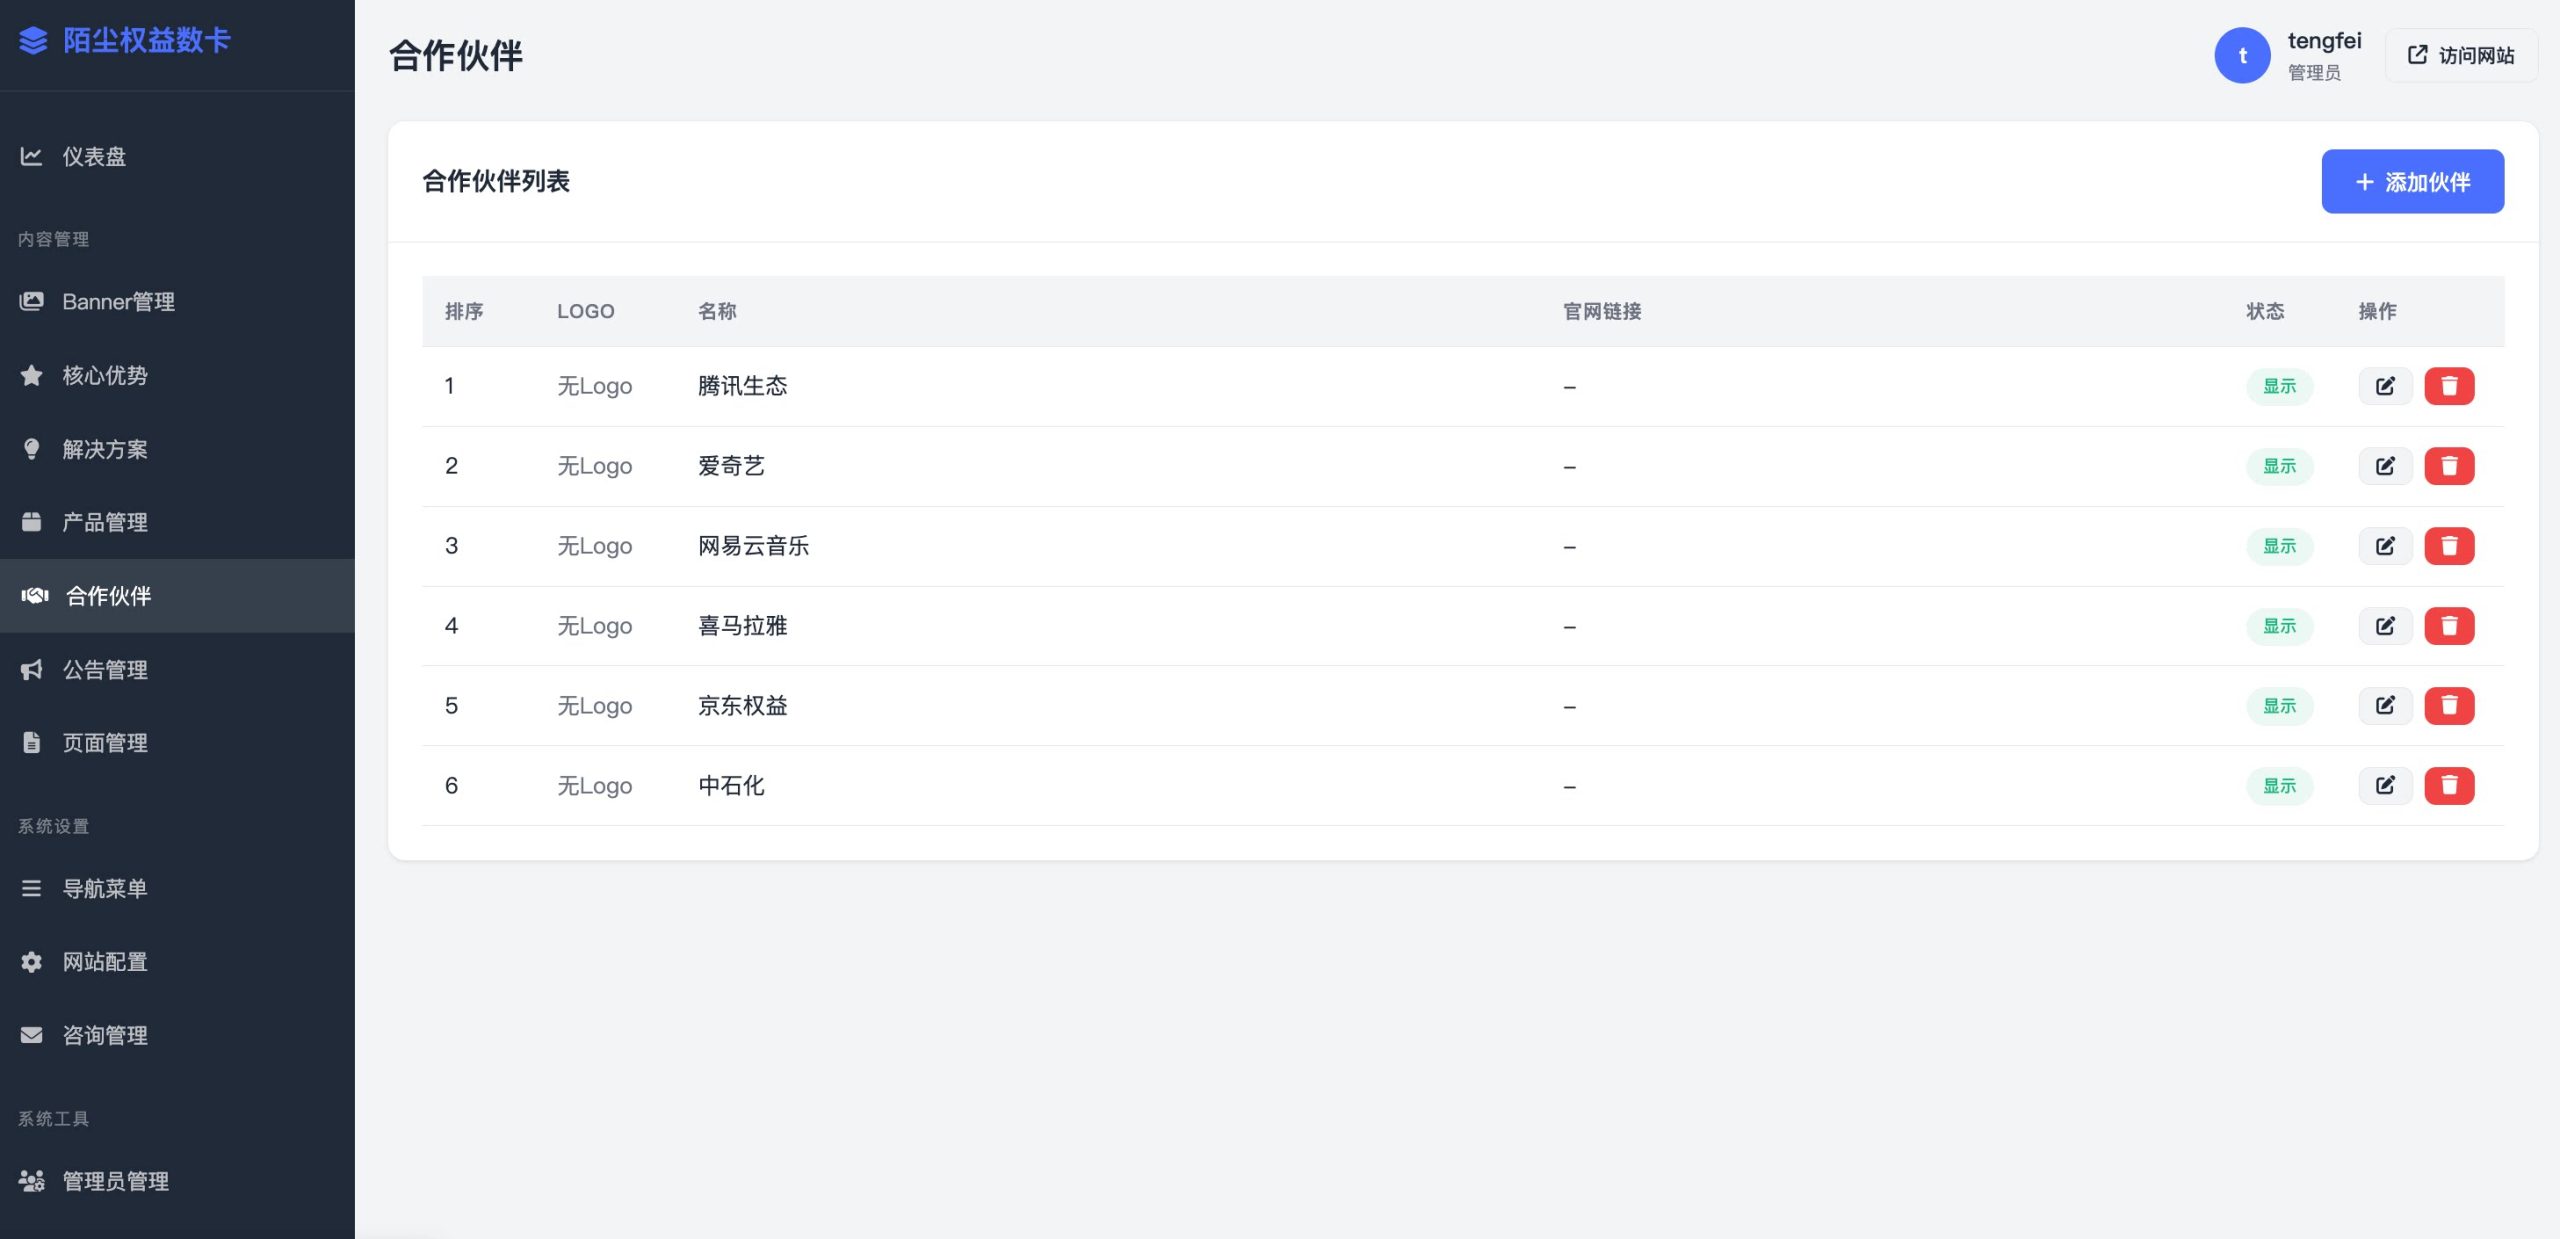Click the partner name 腾讯生态
The width and height of the screenshot is (2560, 1239).
742,386
